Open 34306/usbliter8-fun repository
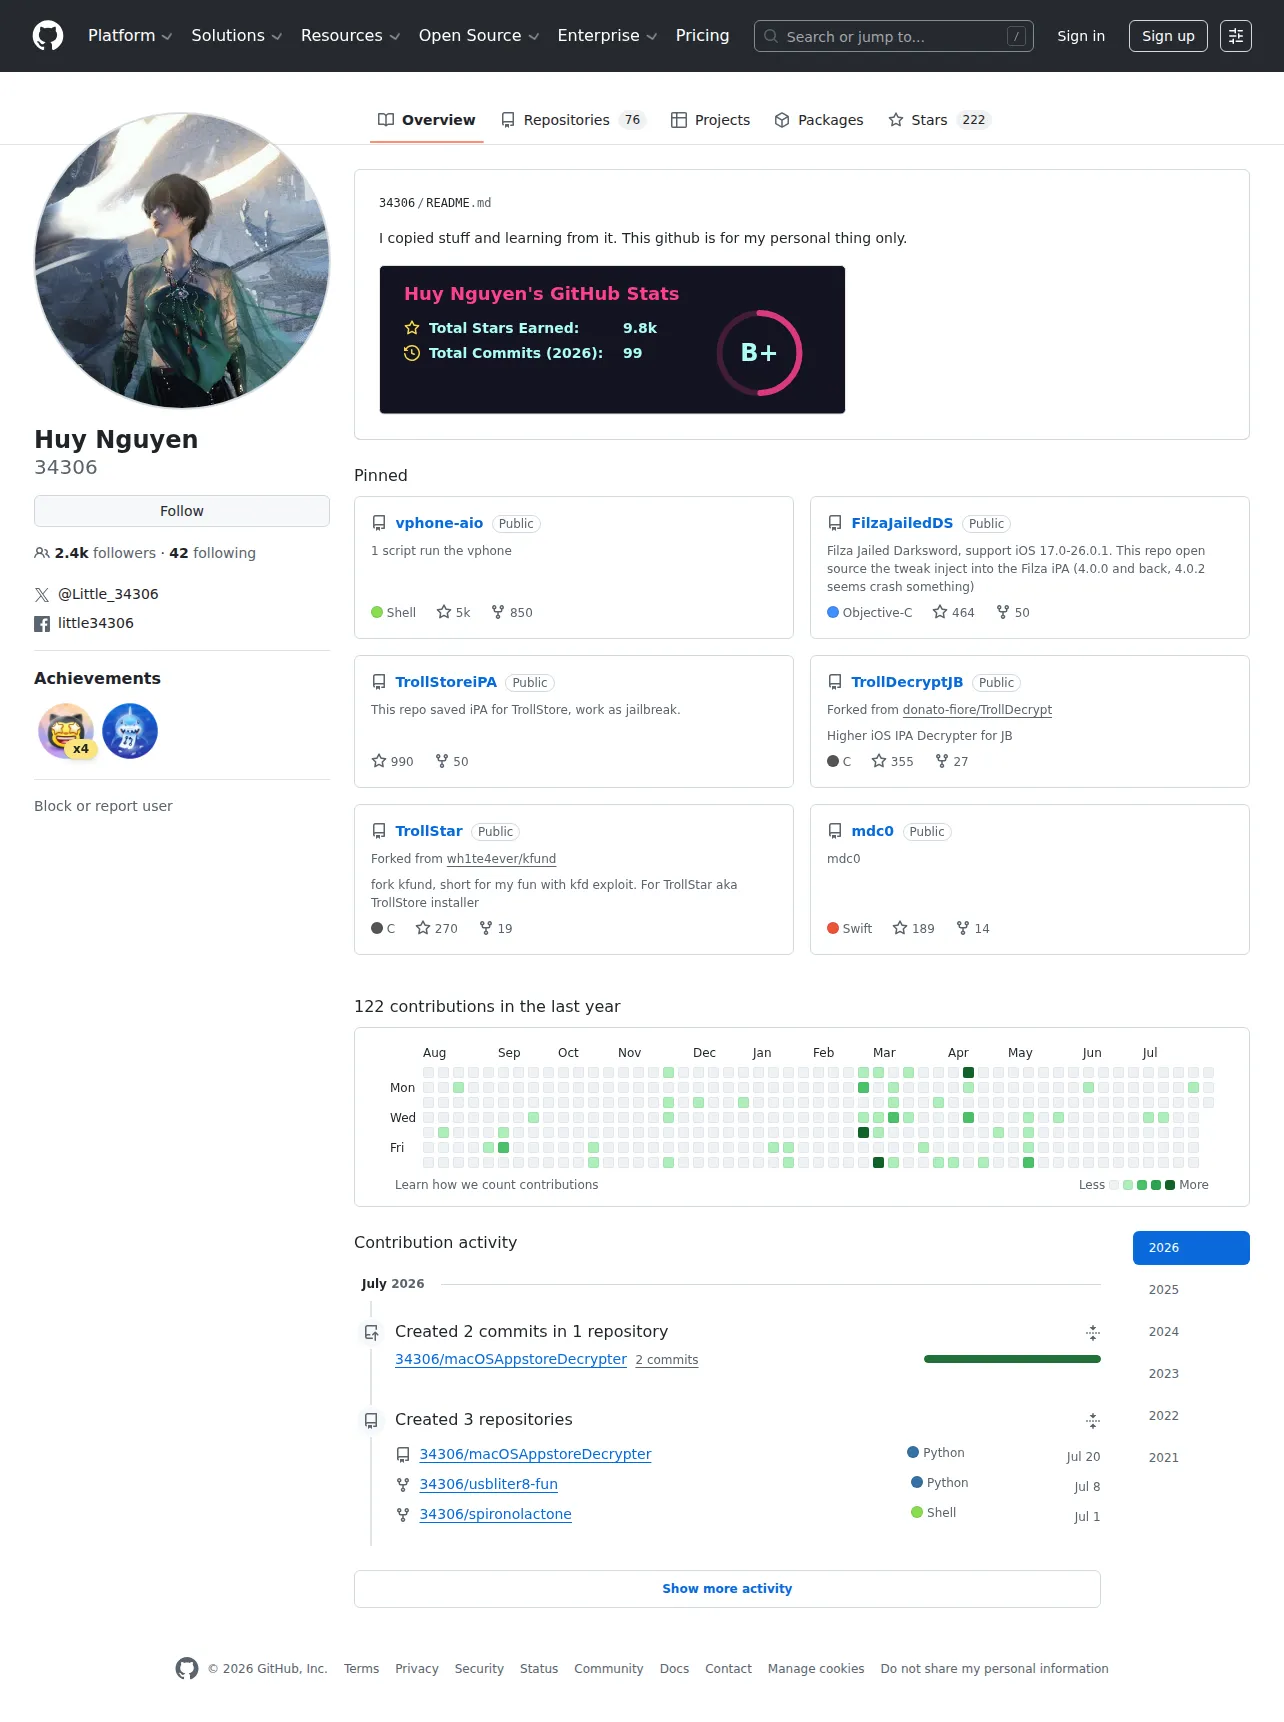Image resolution: width=1284 pixels, height=1722 pixels. [489, 1485]
